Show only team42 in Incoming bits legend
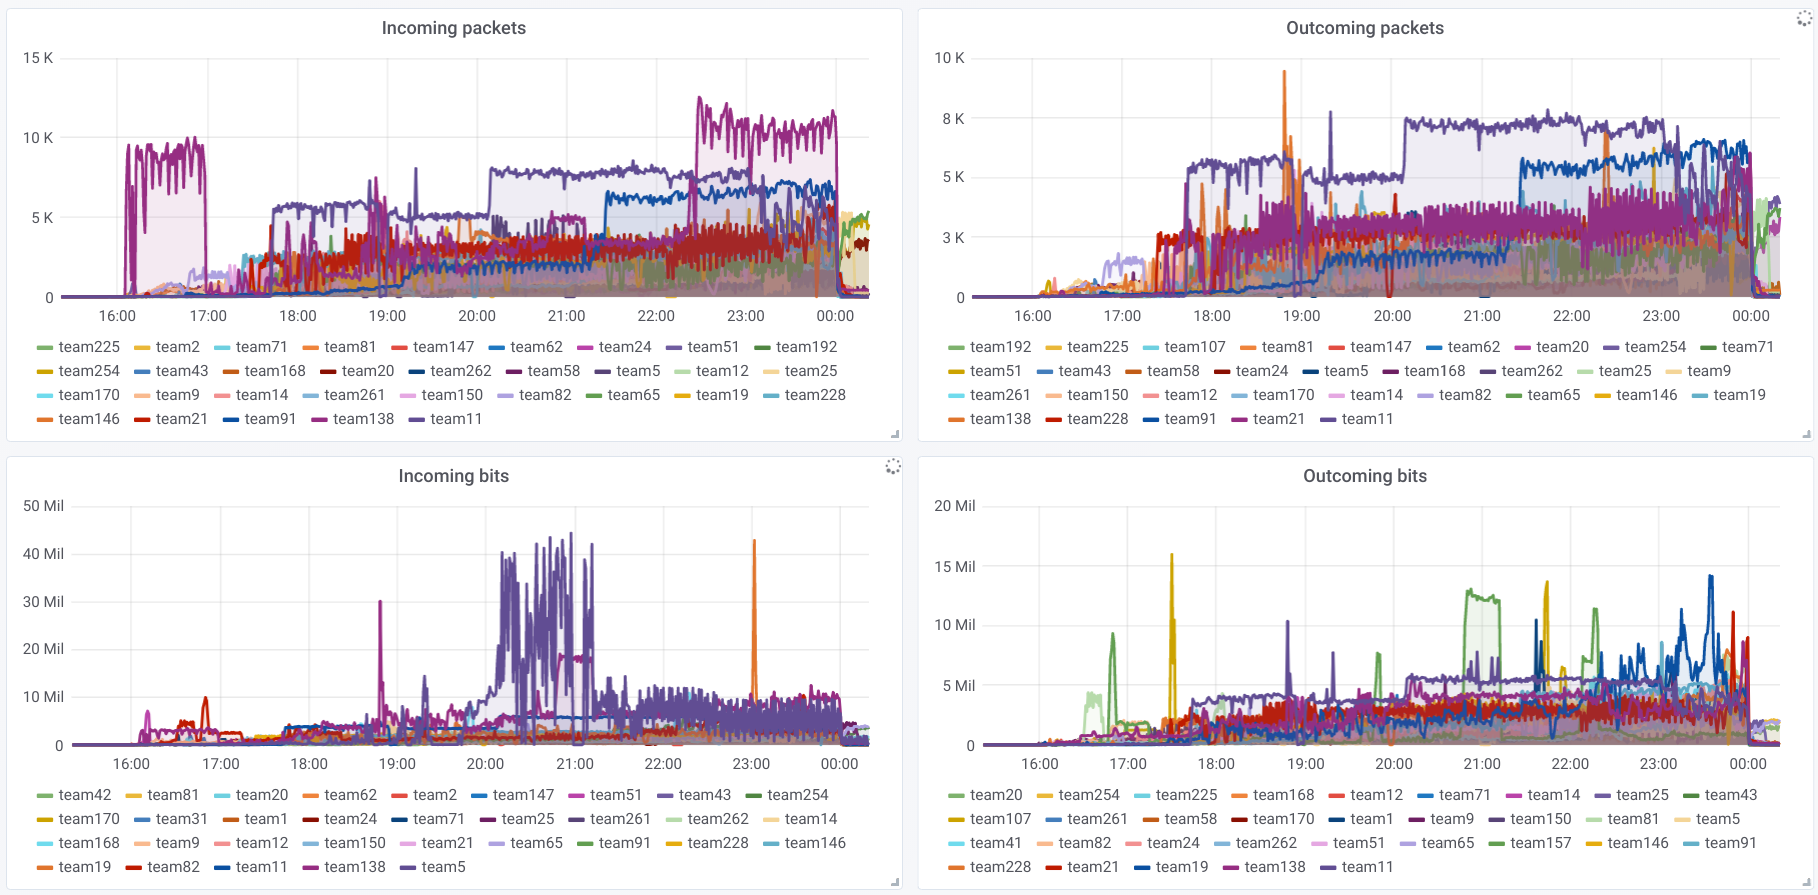Image resolution: width=1818 pixels, height=895 pixels. click(84, 795)
